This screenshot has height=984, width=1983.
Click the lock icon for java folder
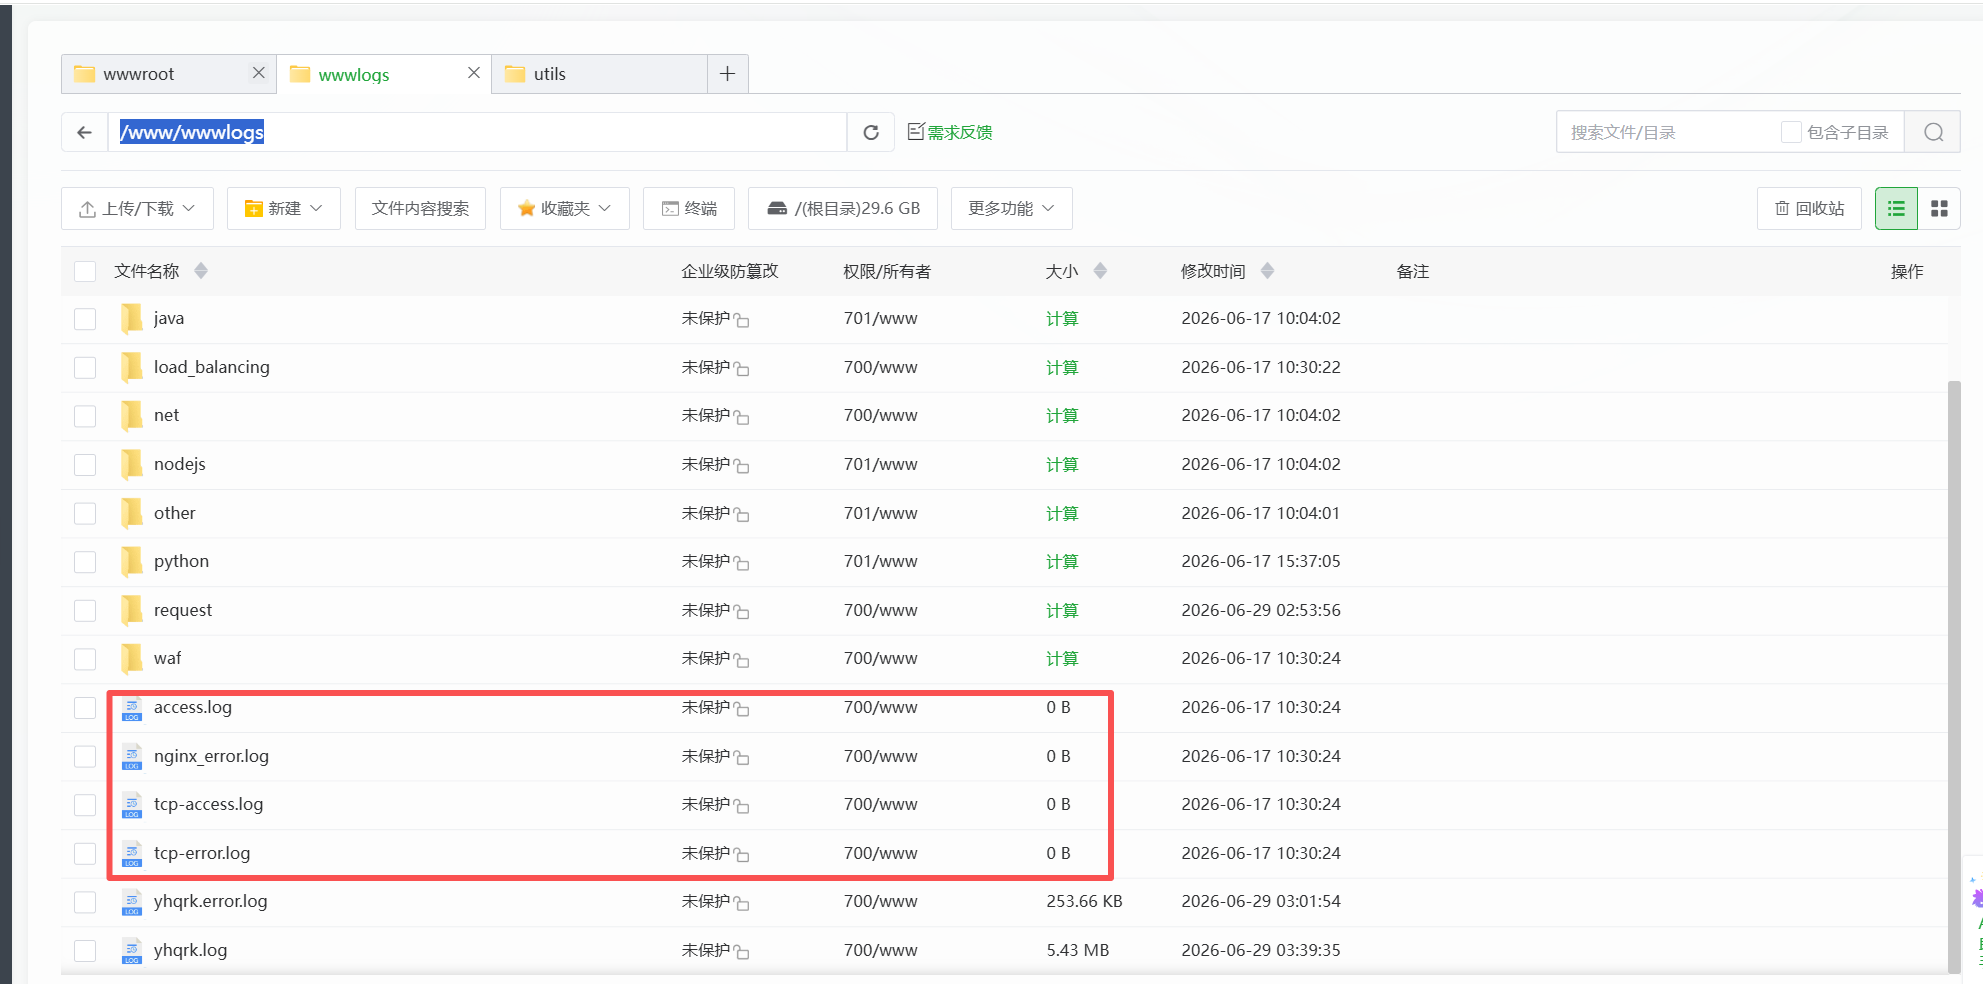click(742, 320)
